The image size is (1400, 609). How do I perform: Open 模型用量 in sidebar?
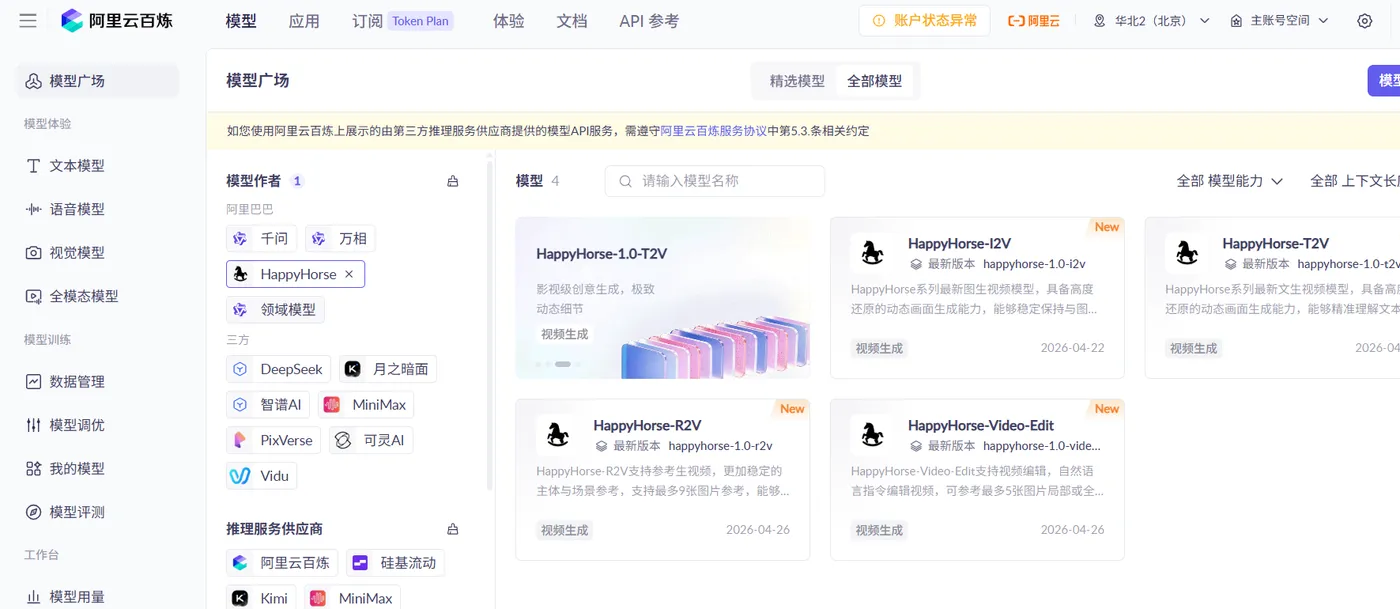tap(97, 597)
